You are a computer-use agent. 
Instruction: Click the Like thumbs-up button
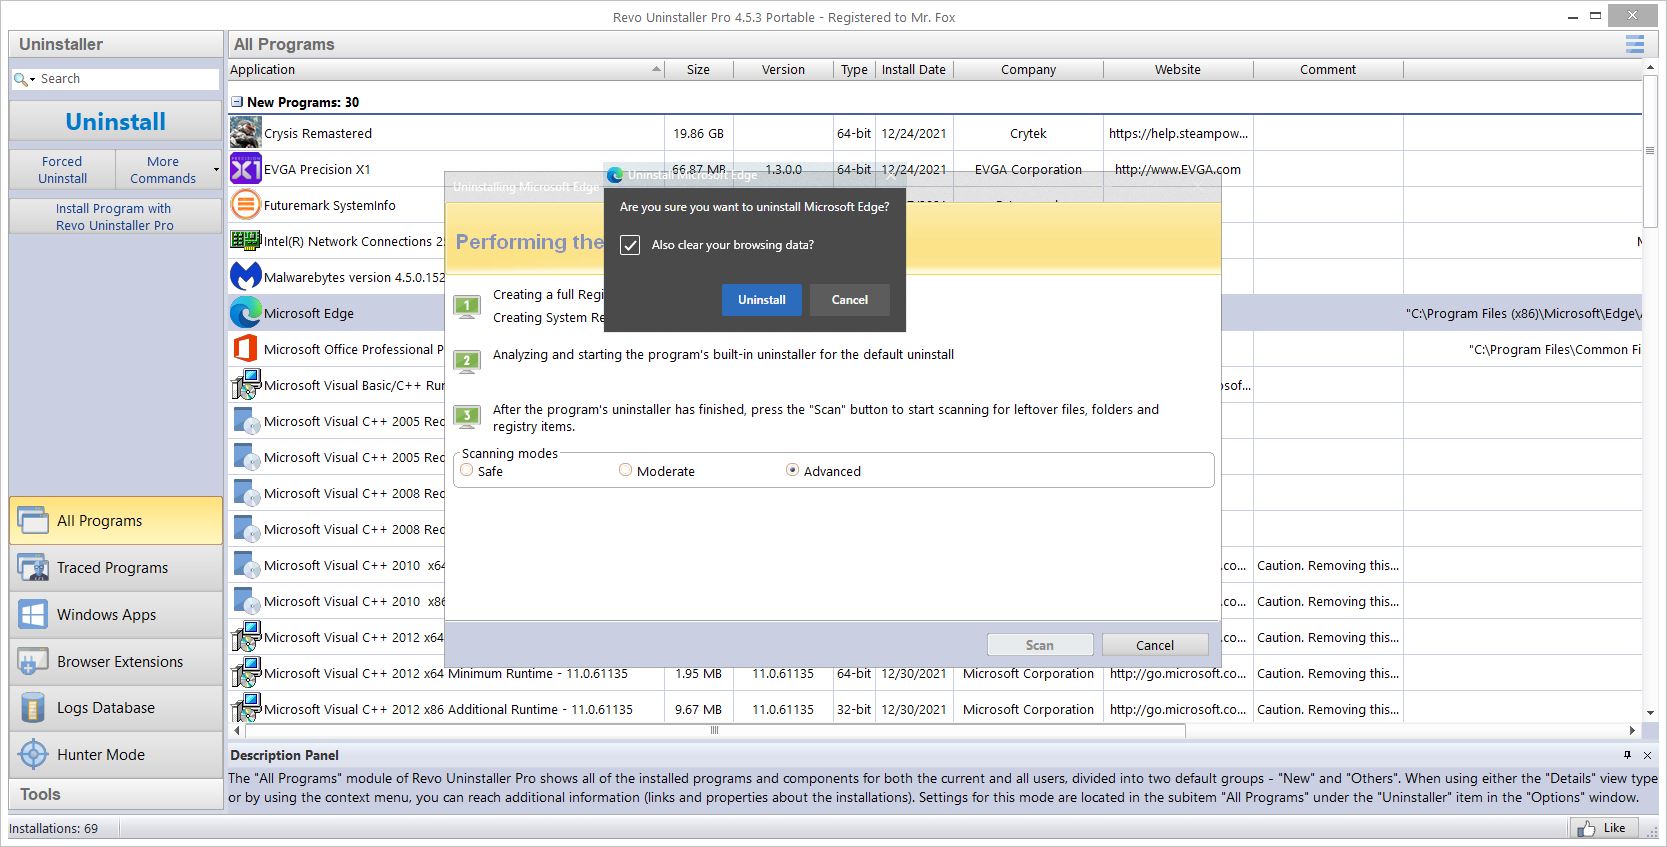pos(1605,828)
